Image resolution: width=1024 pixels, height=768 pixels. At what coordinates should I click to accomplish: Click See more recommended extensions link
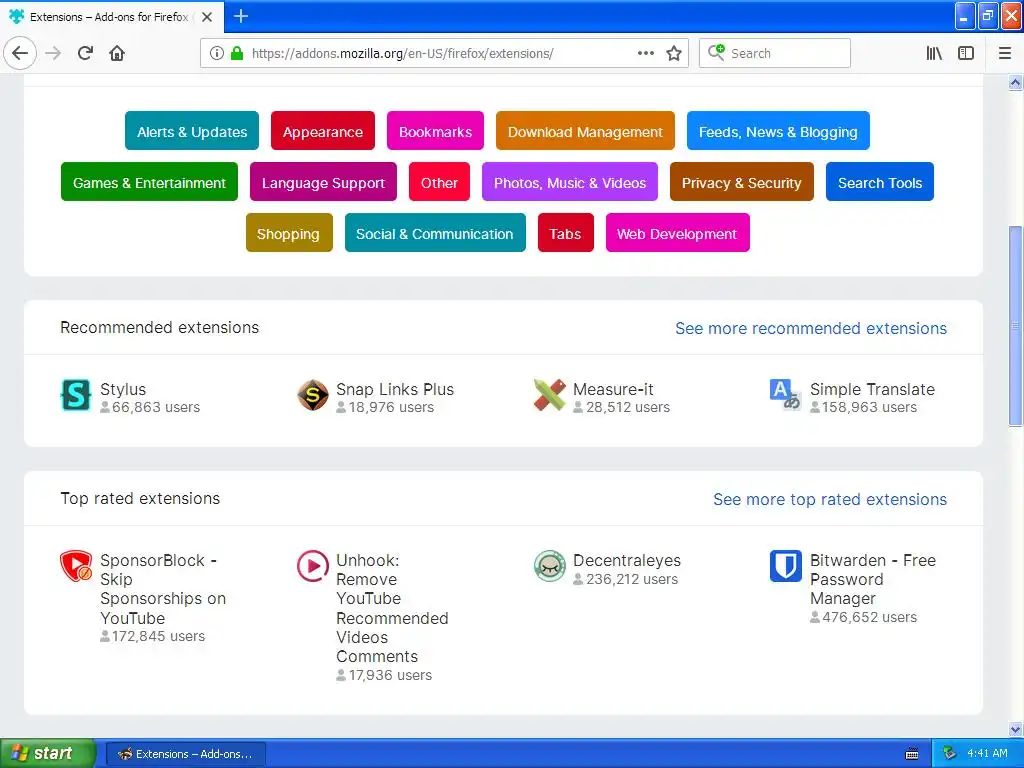[810, 328]
